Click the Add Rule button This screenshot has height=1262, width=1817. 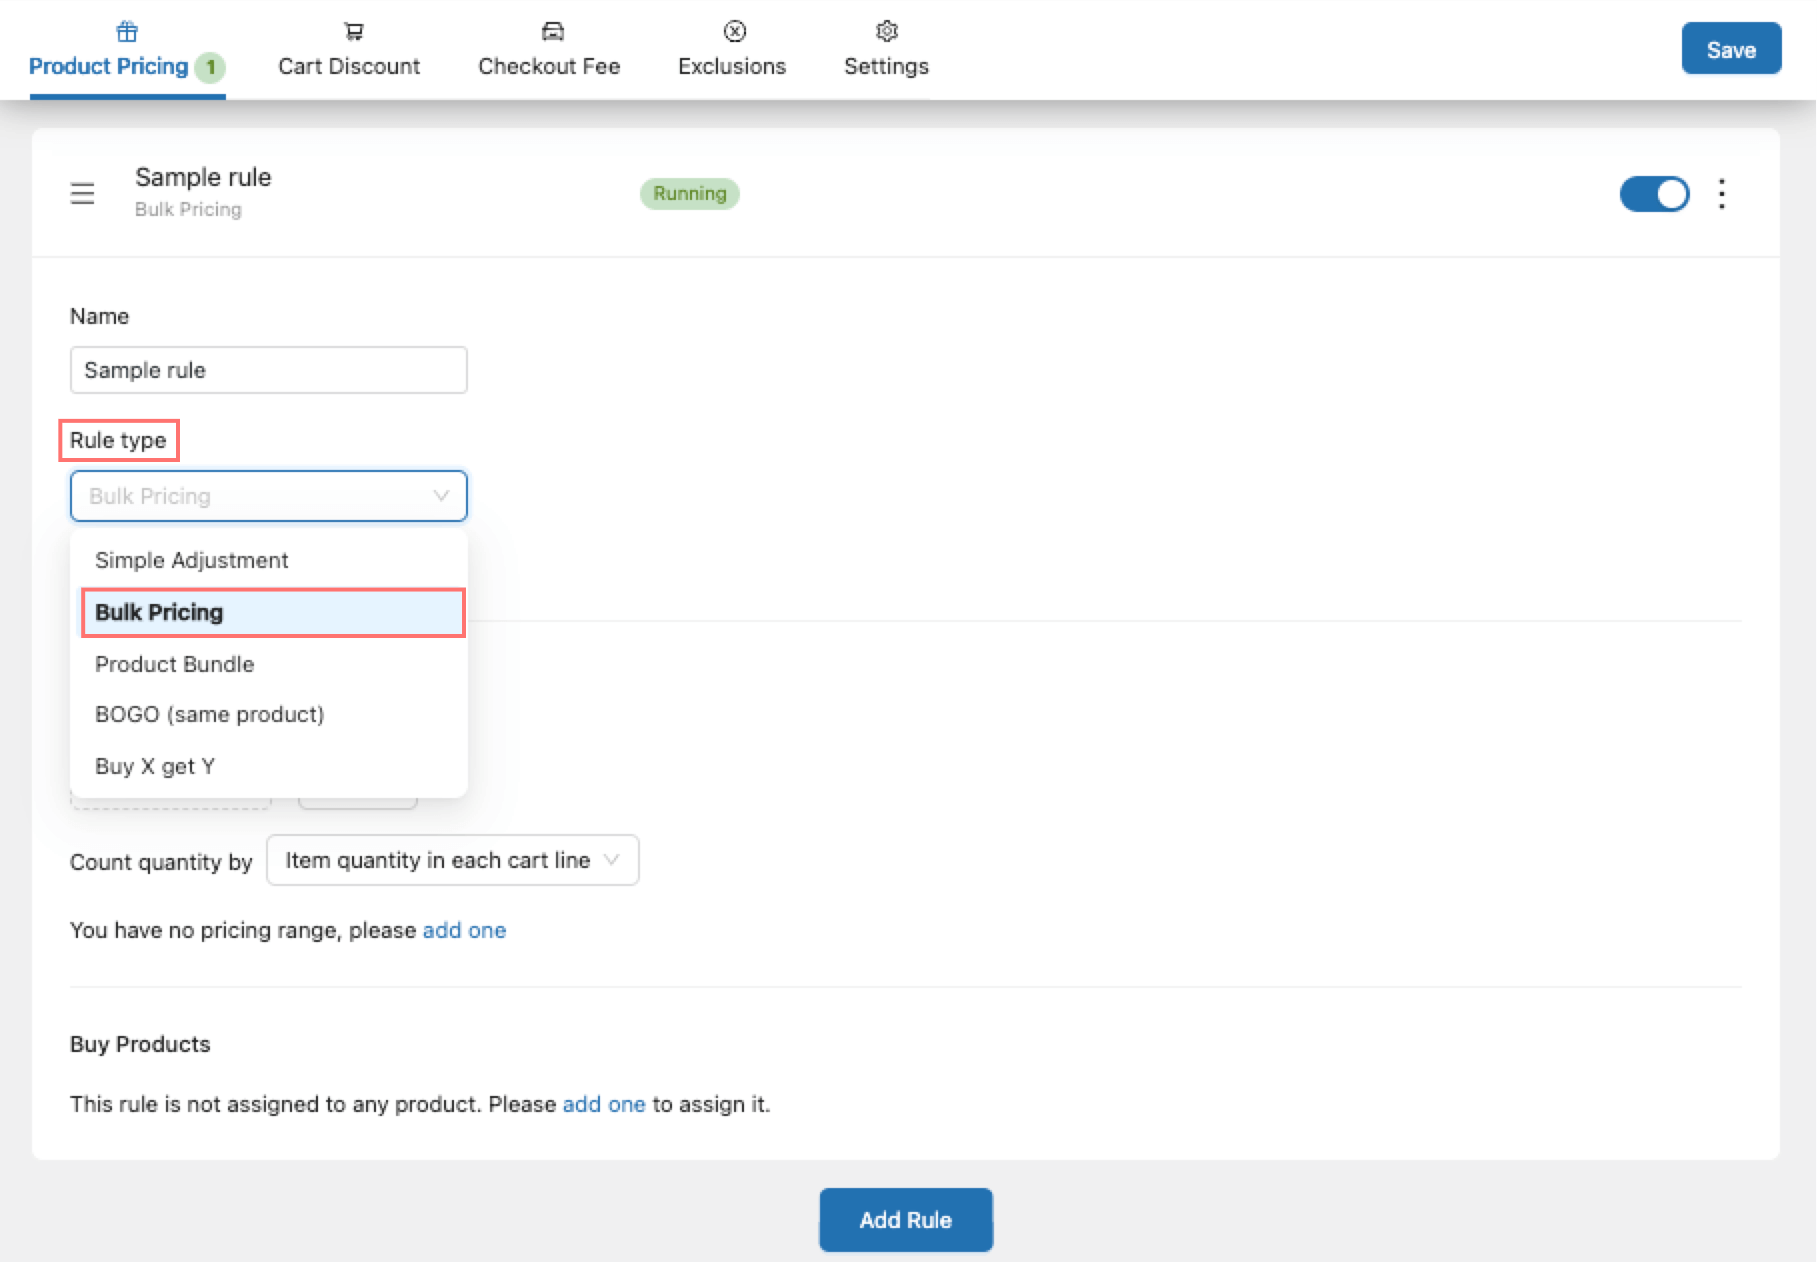(x=905, y=1220)
